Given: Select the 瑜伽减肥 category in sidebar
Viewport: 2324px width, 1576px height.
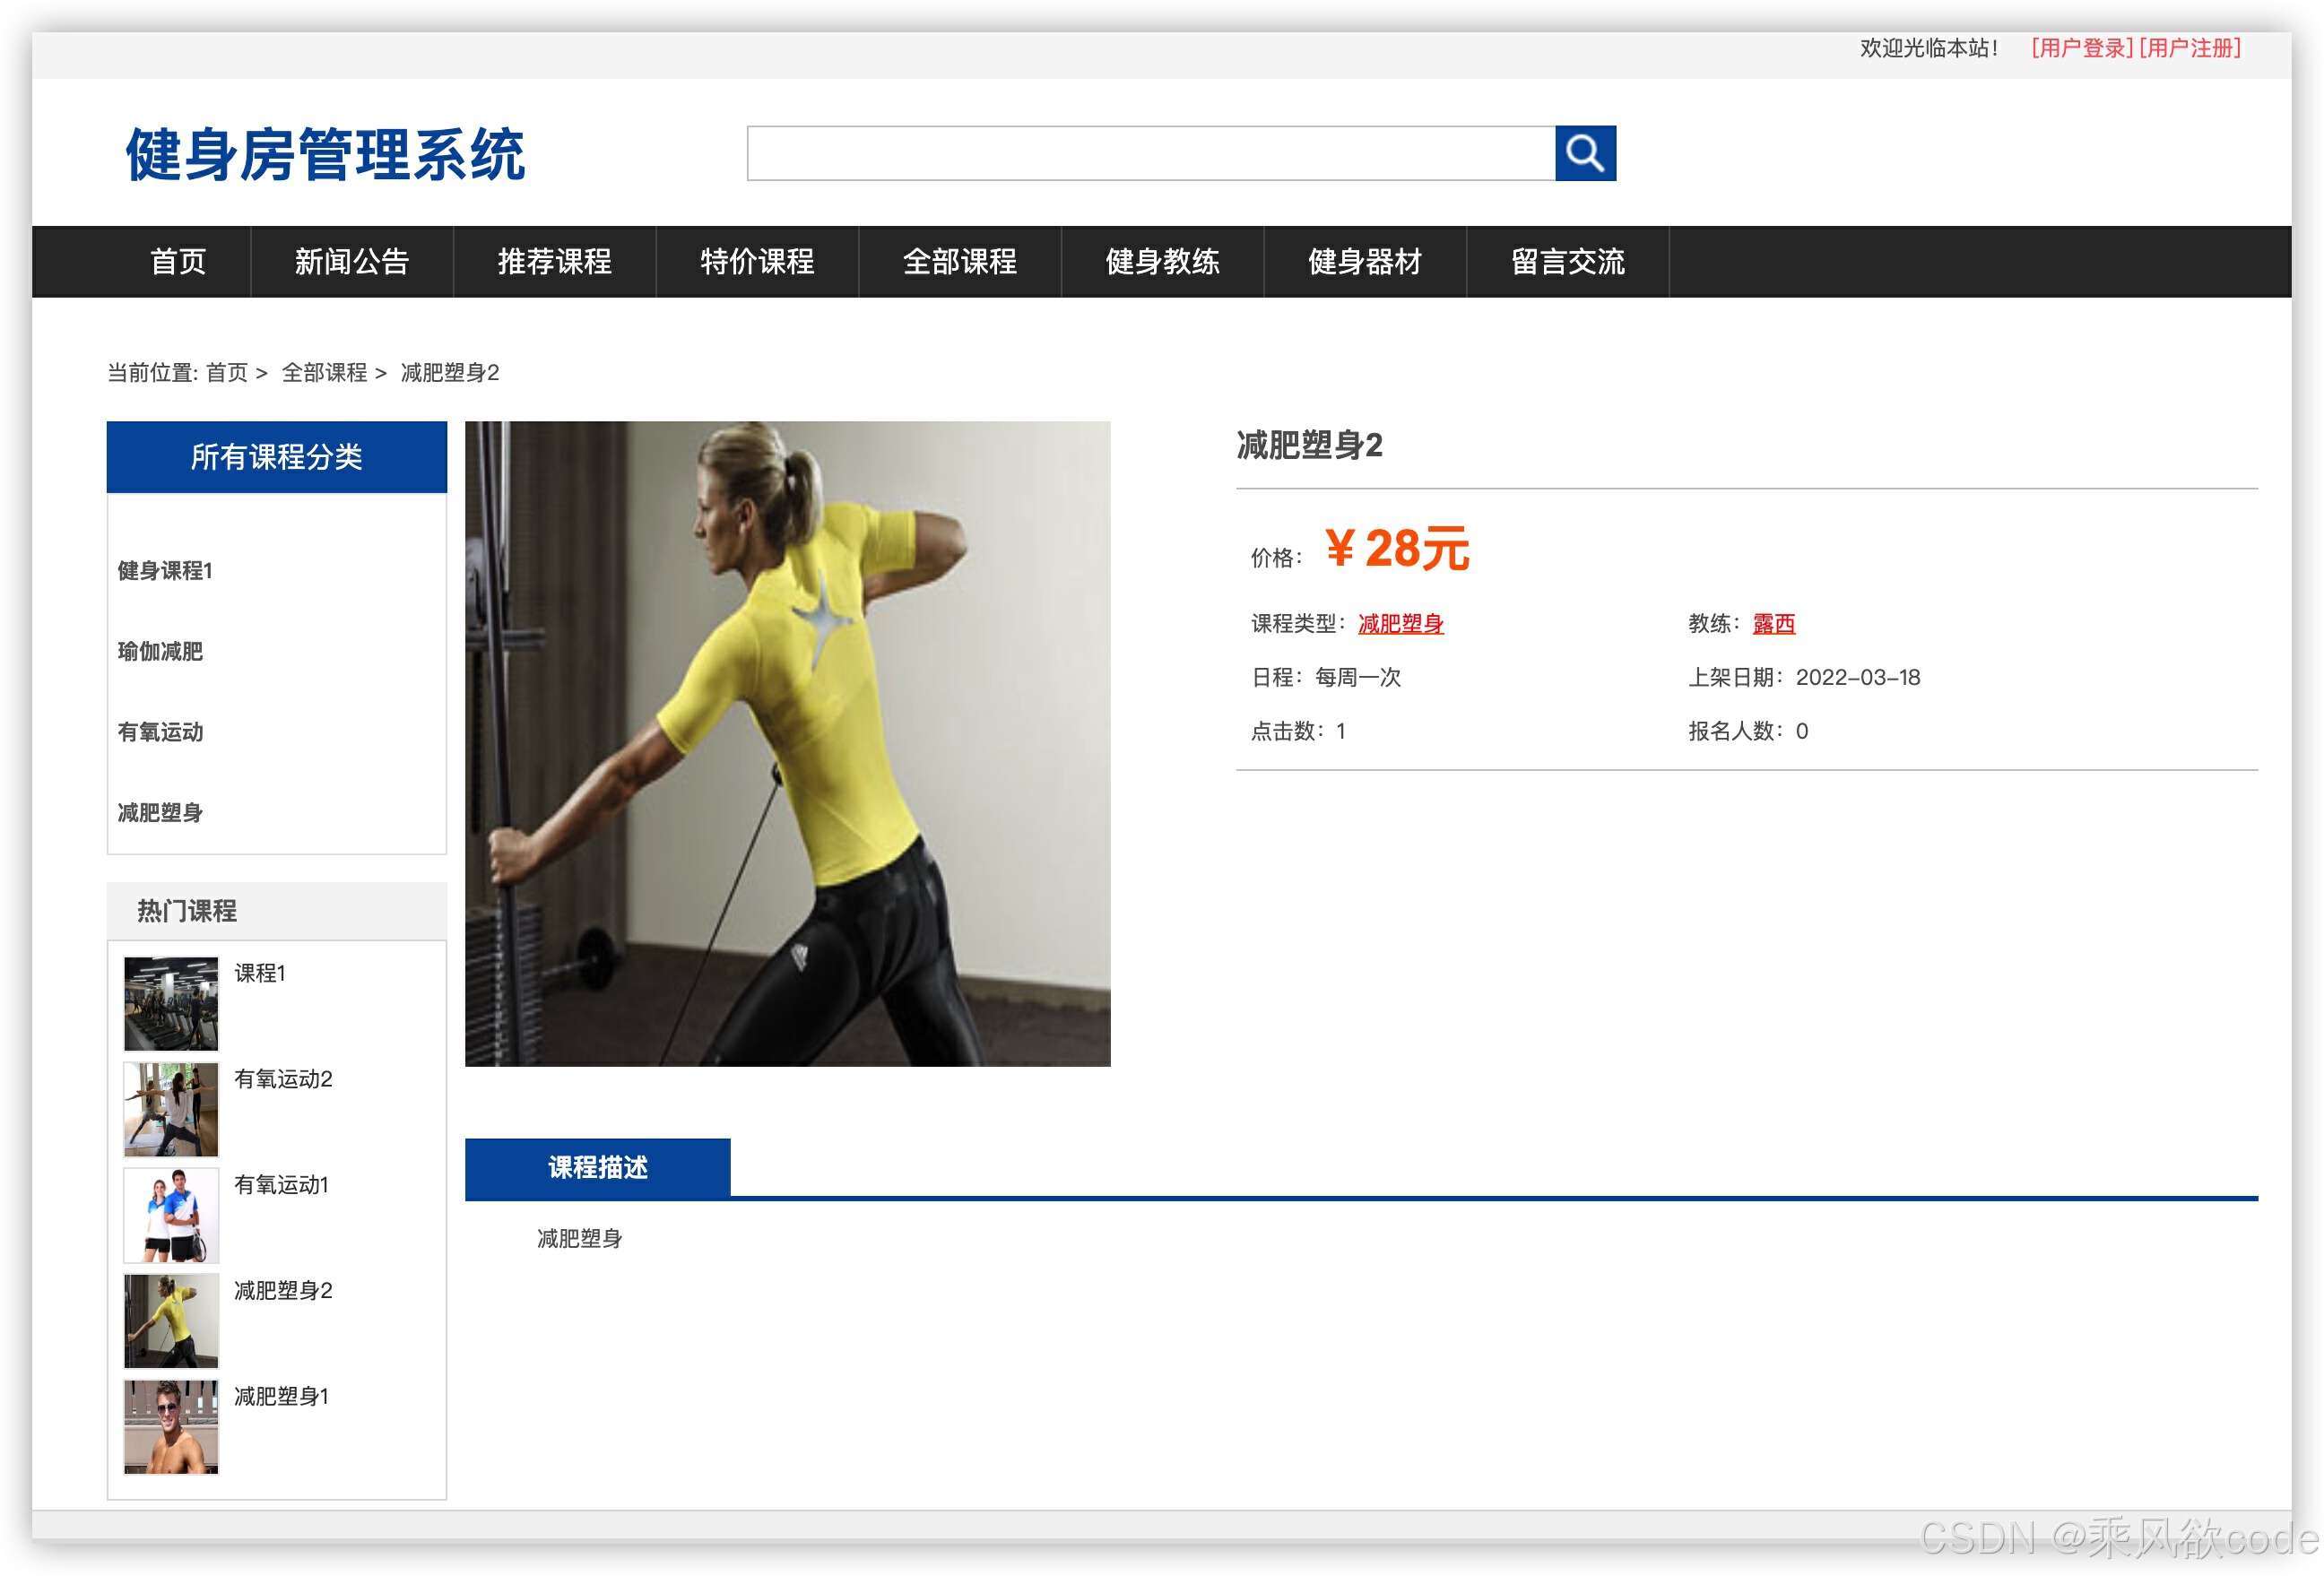Looking at the screenshot, I should [160, 652].
